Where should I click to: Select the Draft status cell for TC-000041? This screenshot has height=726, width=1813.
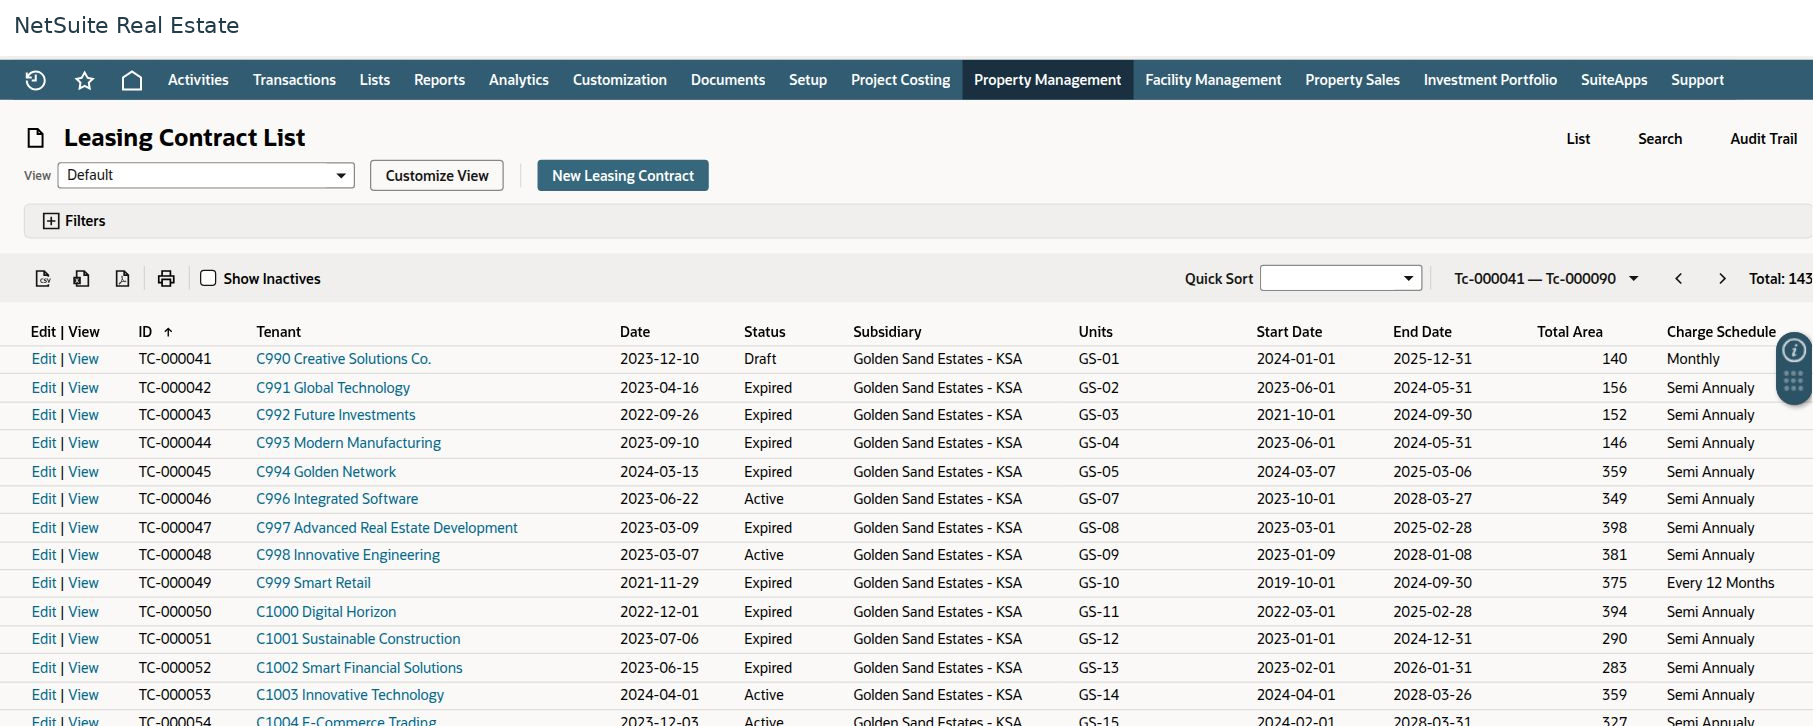[760, 359]
